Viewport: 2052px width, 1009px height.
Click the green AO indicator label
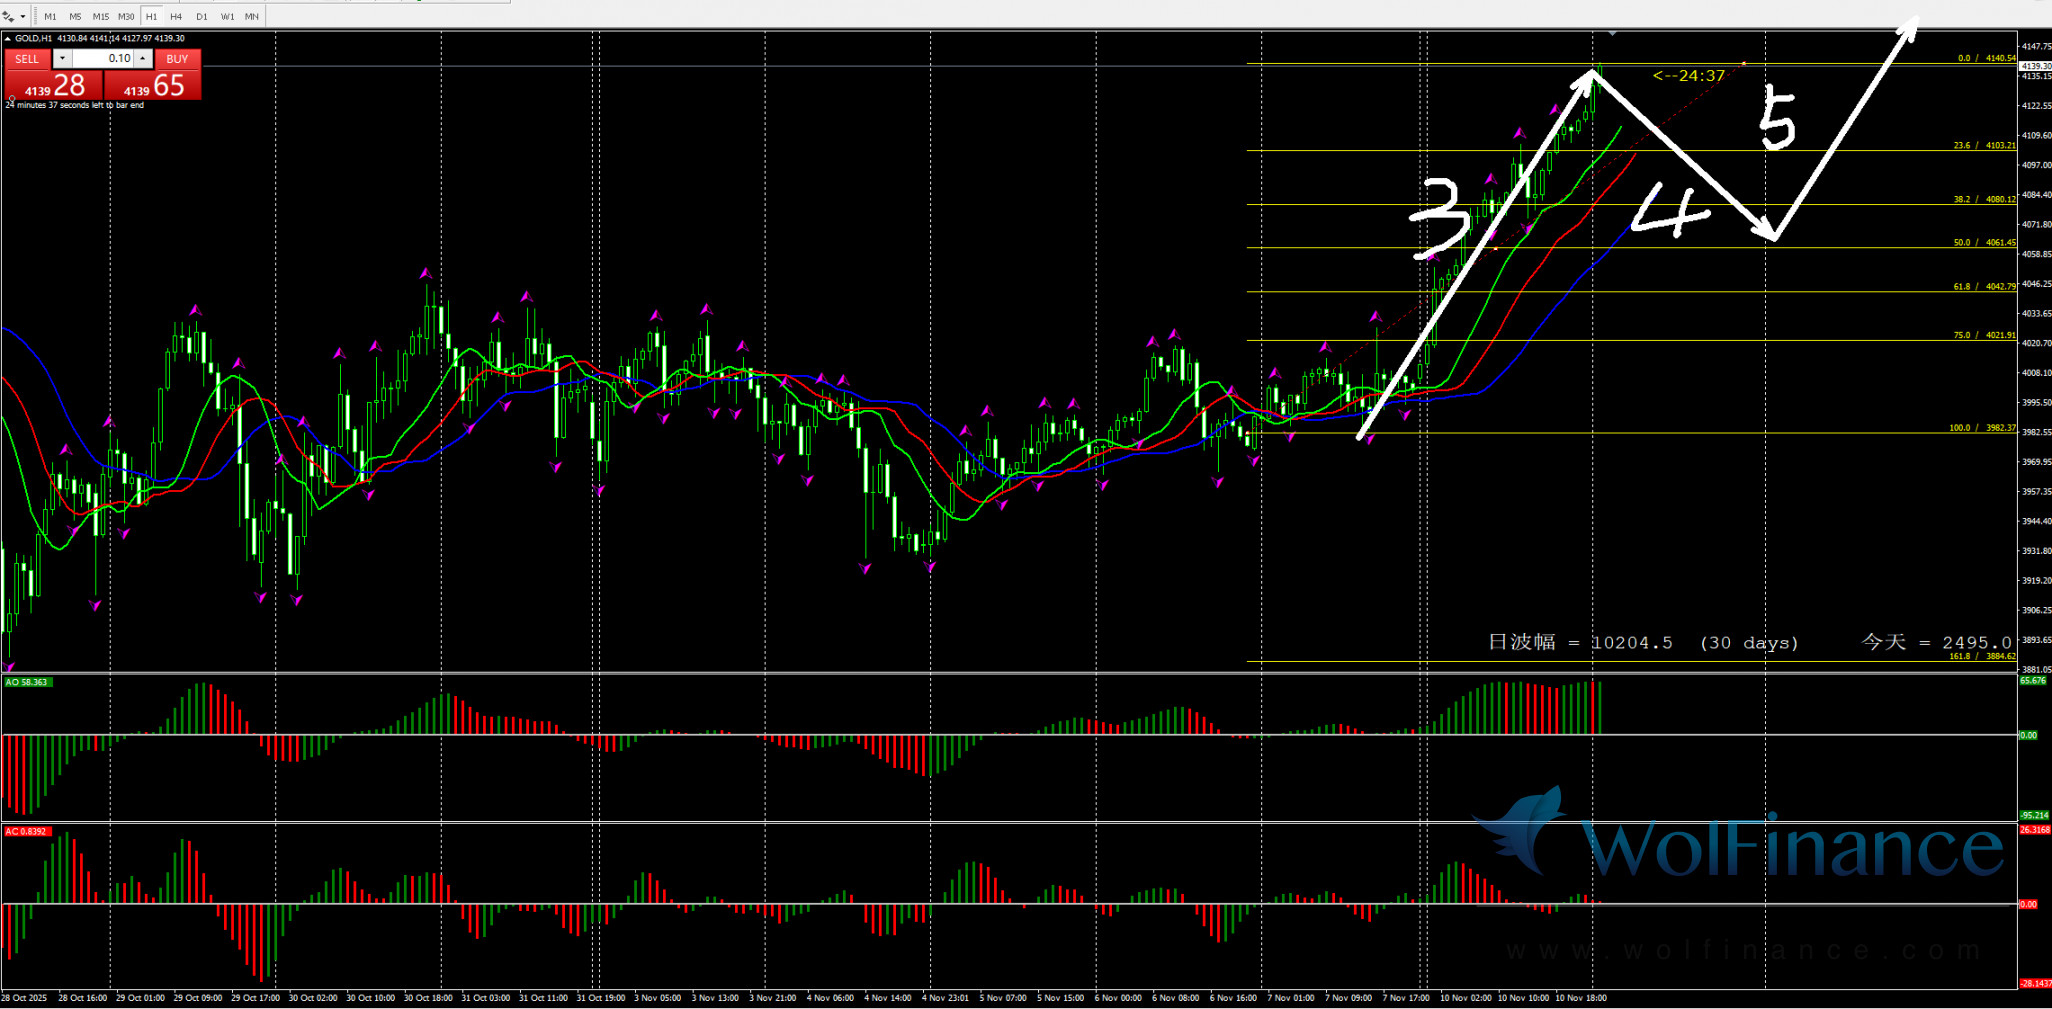pos(27,682)
